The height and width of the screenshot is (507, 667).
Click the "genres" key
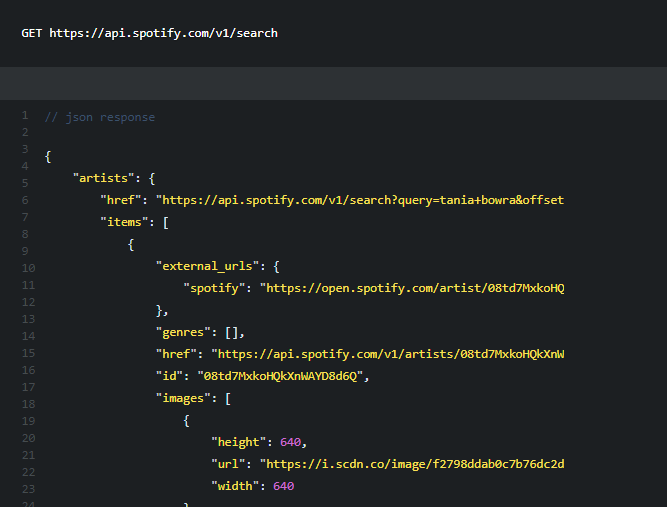click(x=183, y=332)
